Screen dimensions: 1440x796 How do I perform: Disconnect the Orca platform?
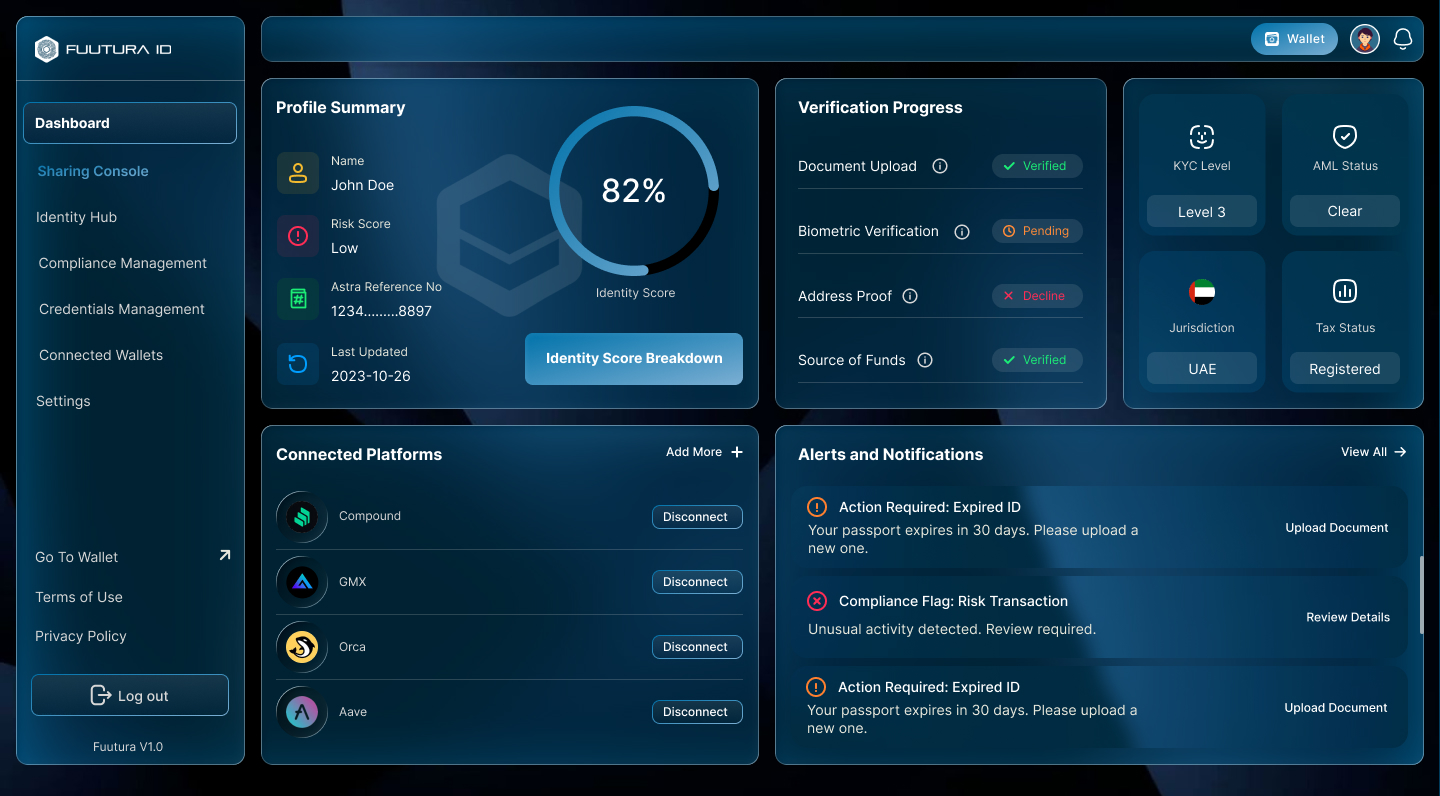697,647
